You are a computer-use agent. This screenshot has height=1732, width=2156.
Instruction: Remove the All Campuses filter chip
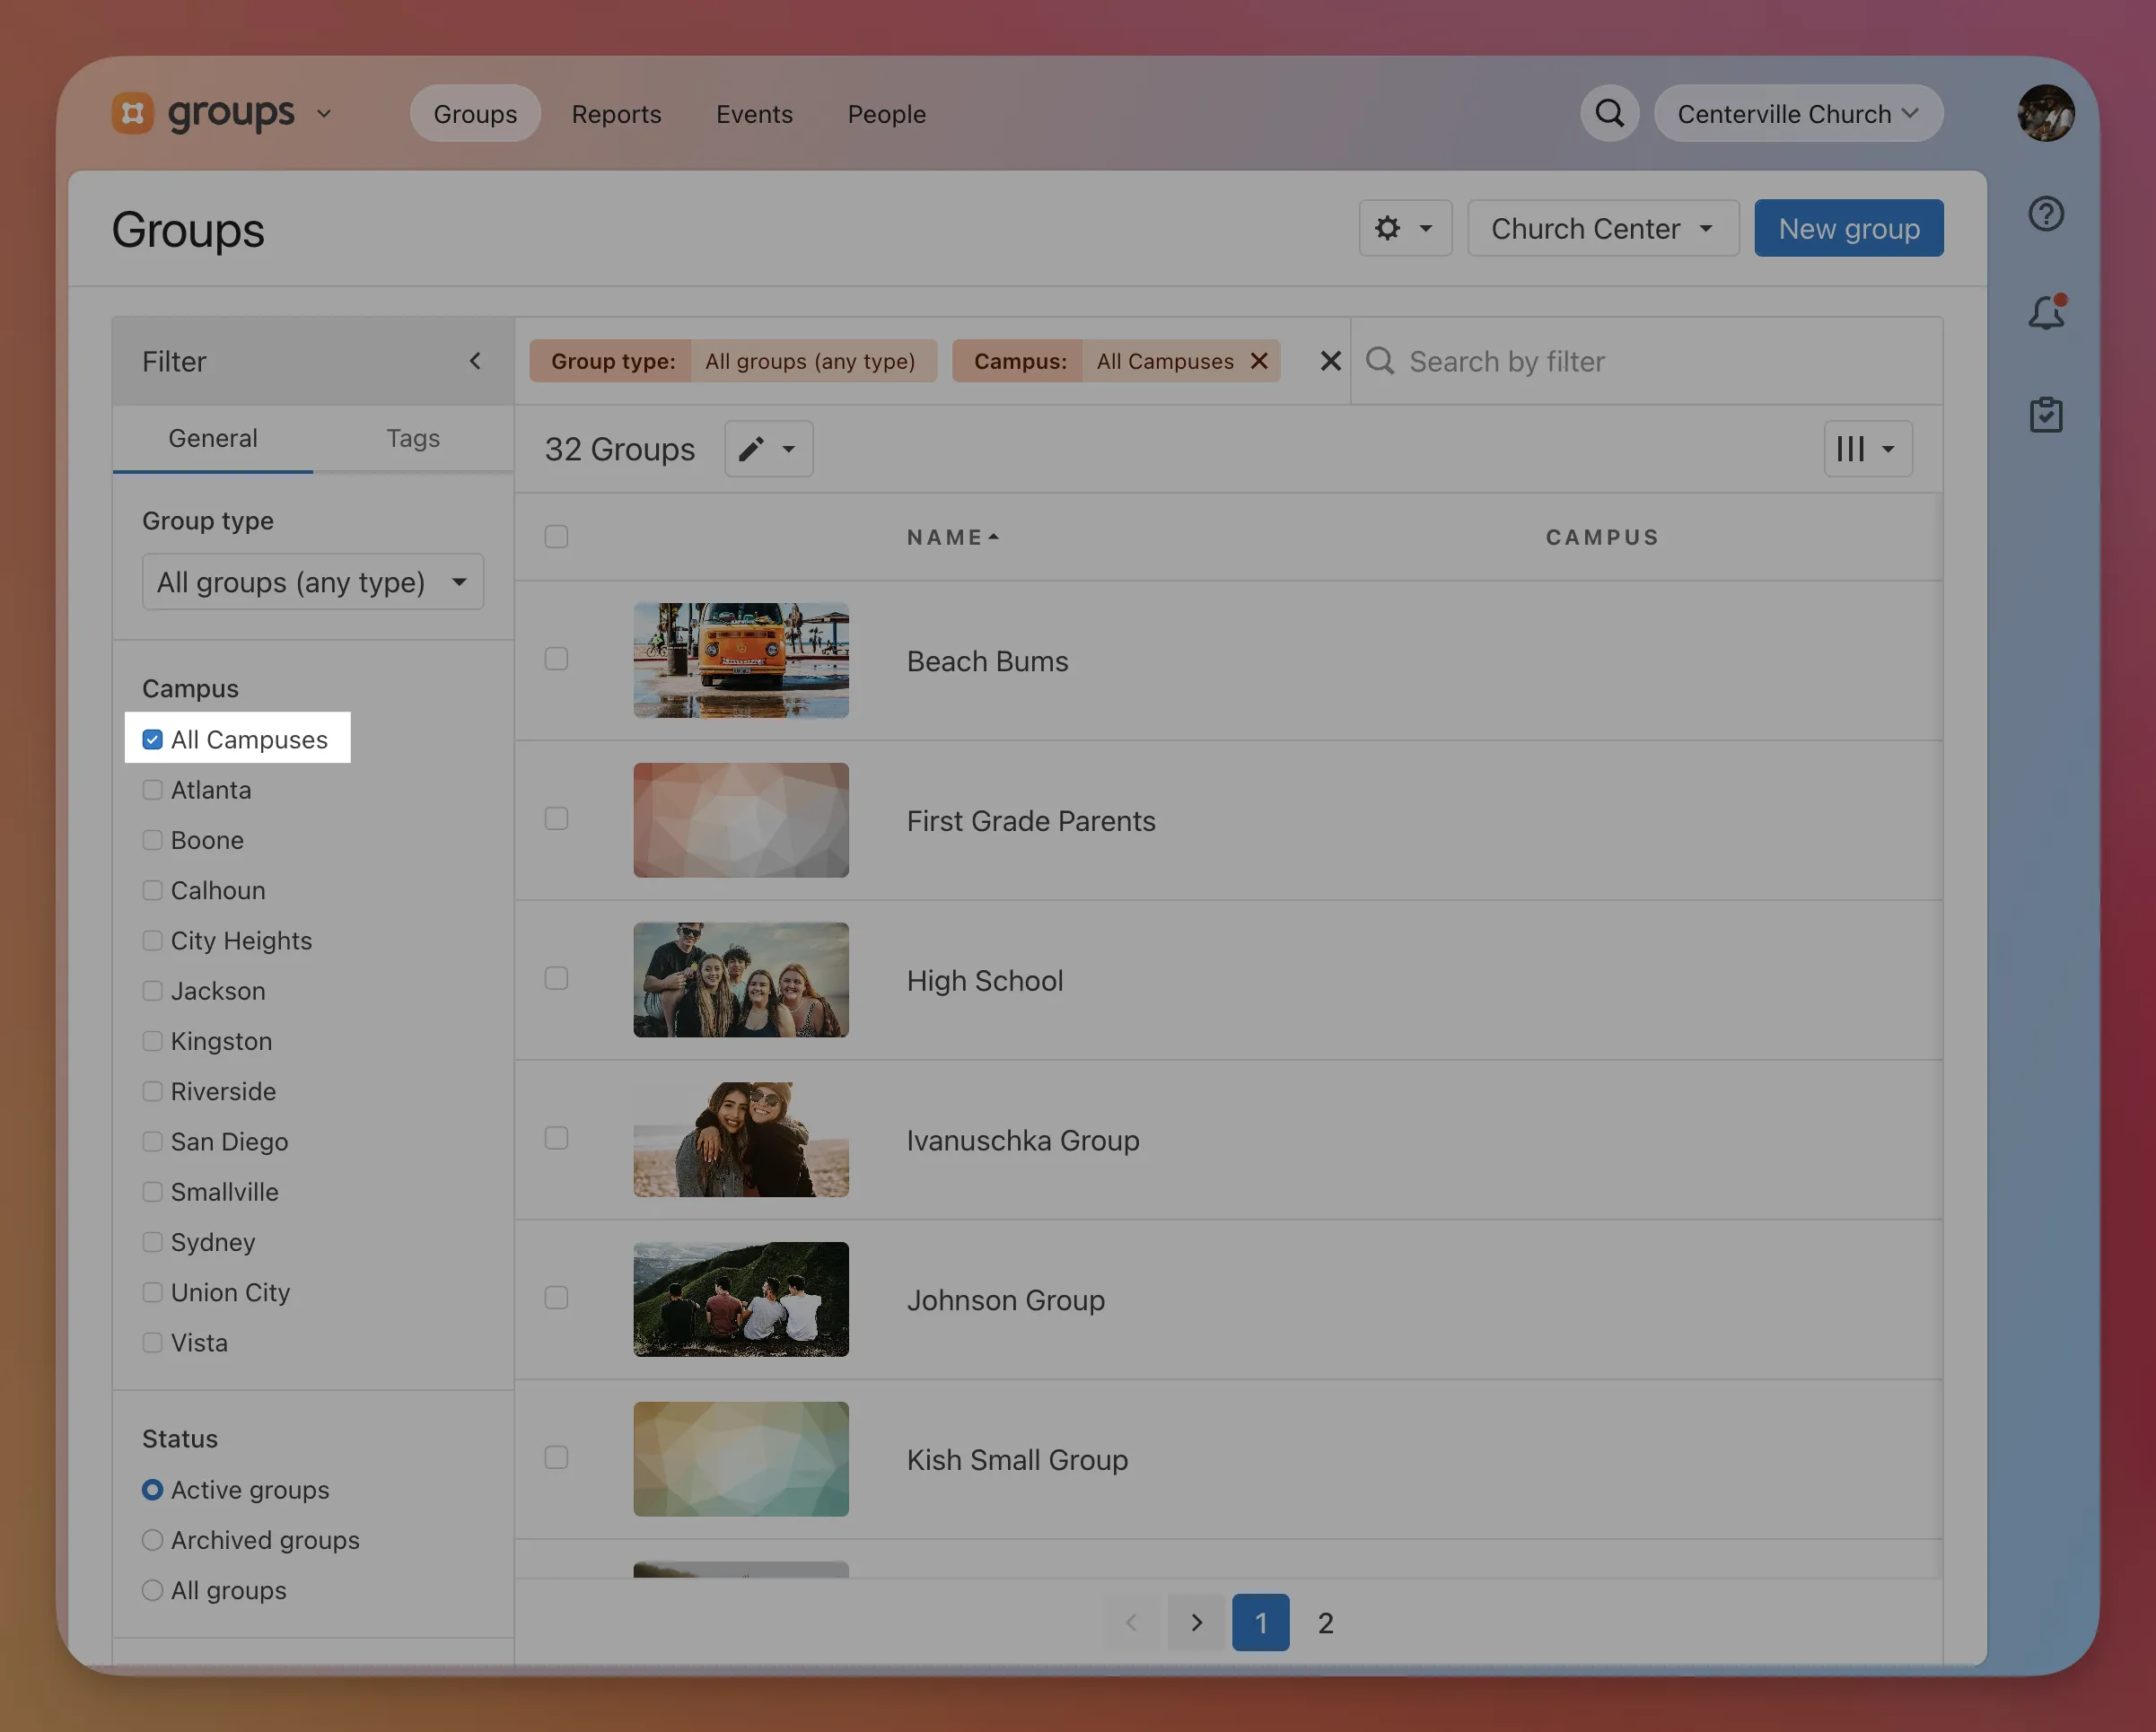[1259, 361]
